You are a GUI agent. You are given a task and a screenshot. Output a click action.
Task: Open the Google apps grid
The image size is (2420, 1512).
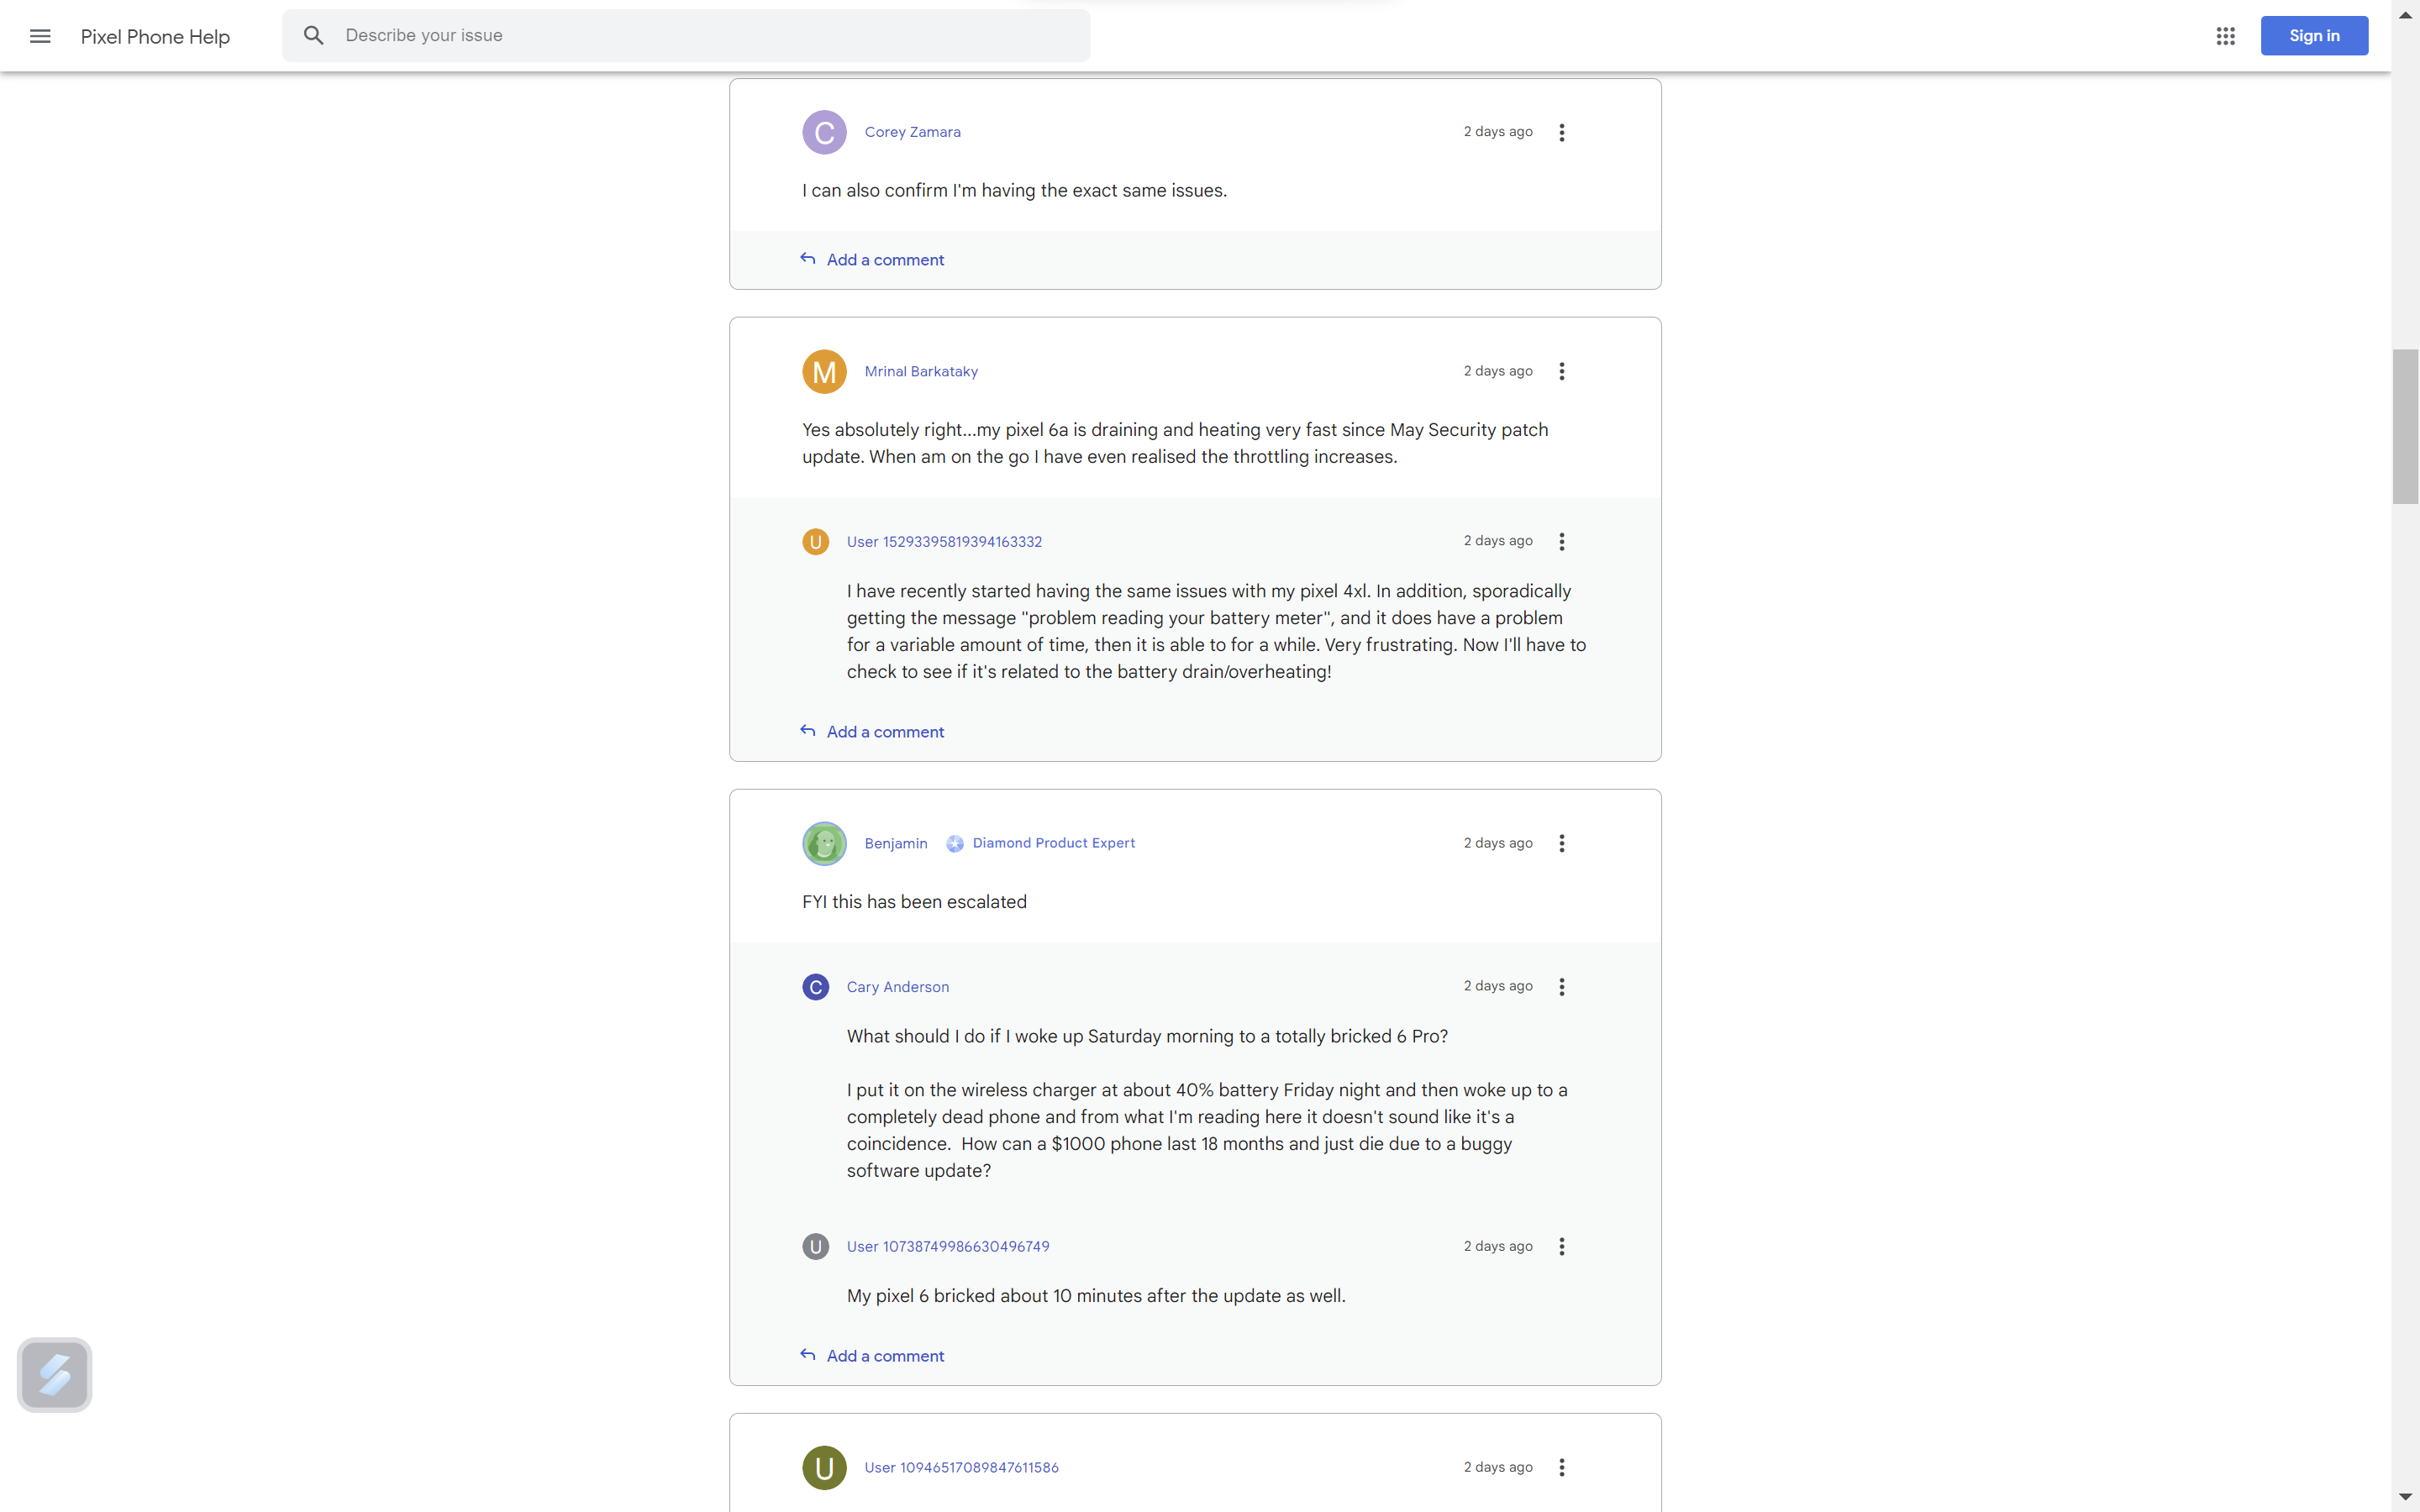point(2225,36)
